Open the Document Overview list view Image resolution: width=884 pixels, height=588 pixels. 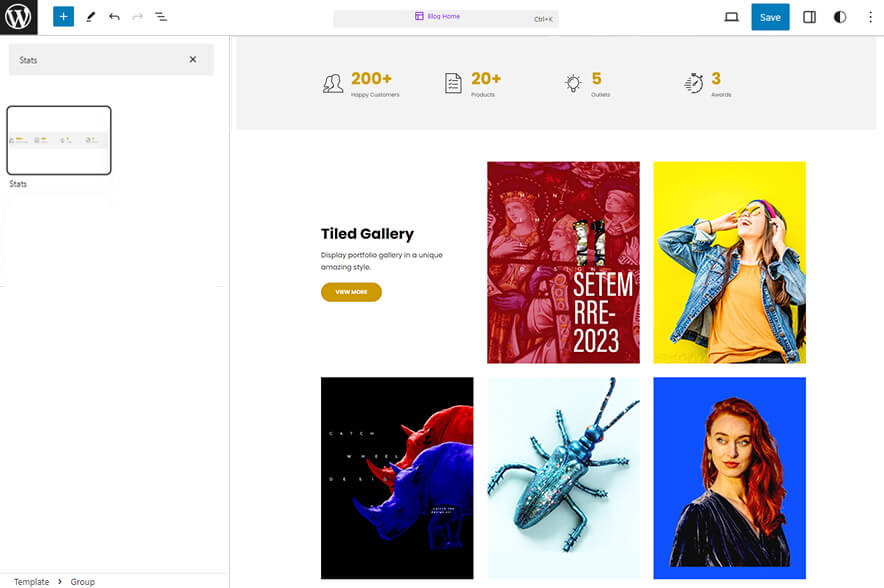click(x=161, y=17)
